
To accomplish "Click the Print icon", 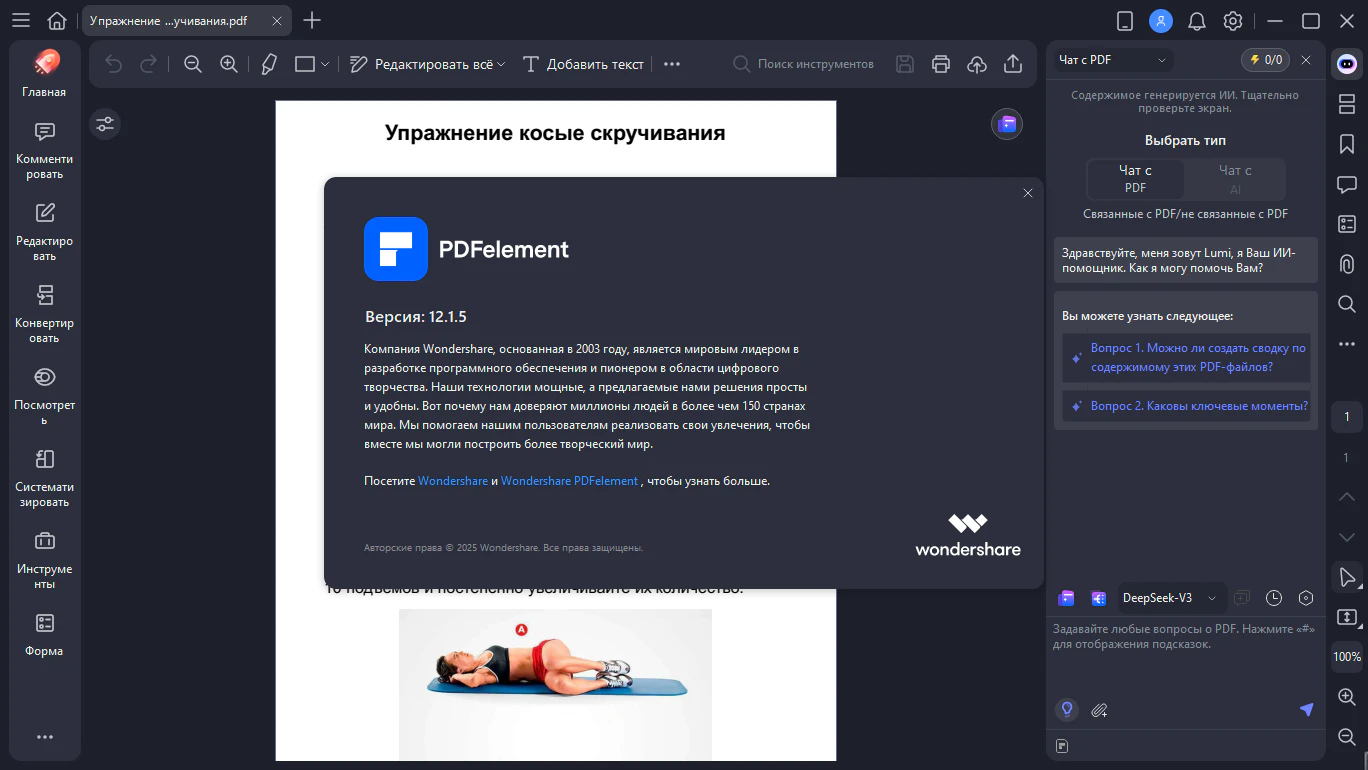I will click(941, 64).
